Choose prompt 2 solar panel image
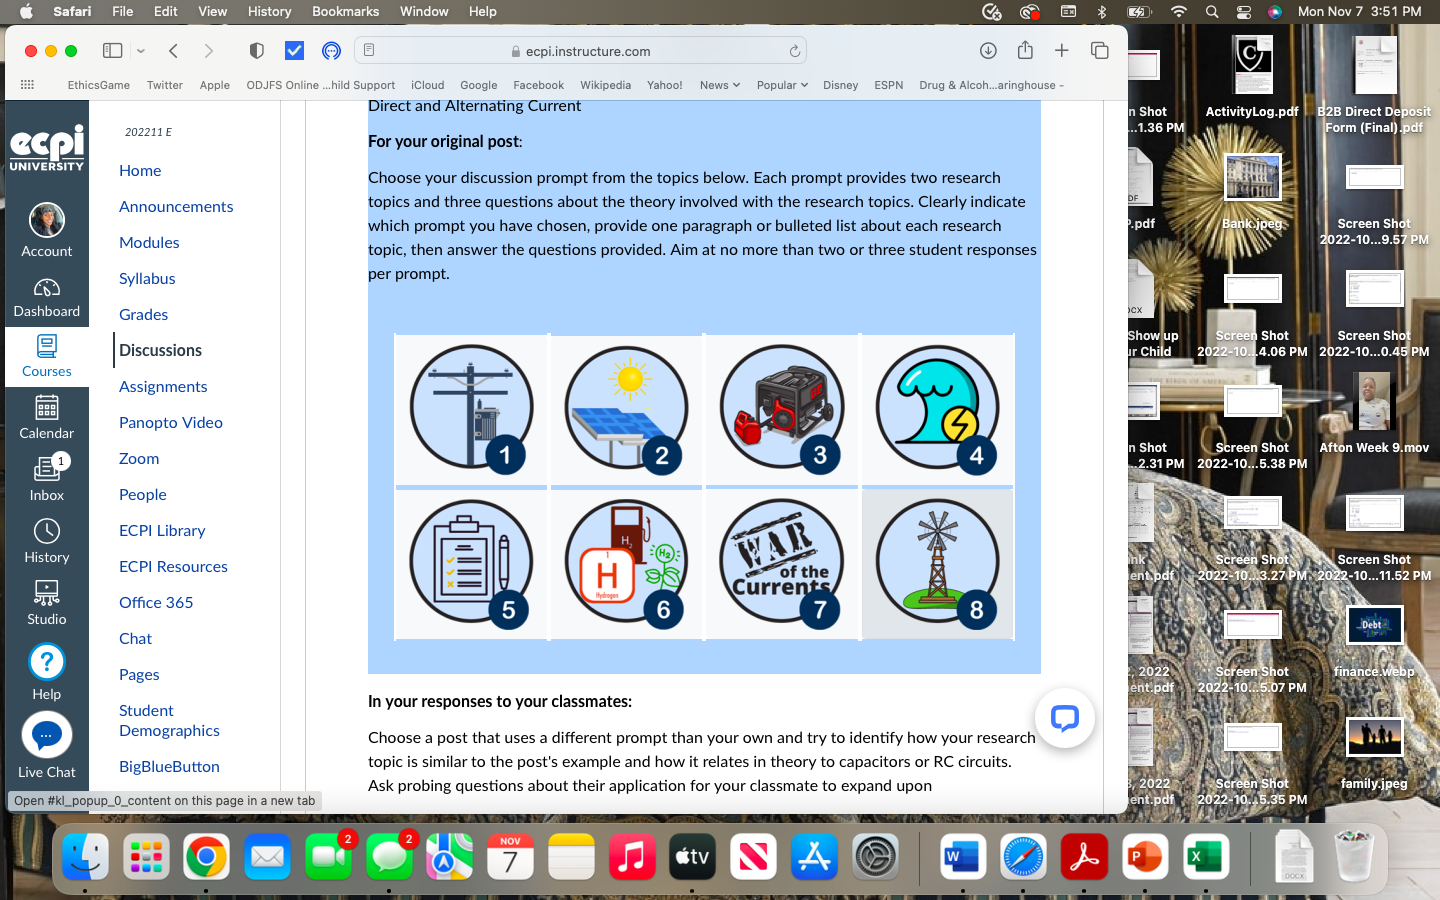Screen dimensions: 1440x900 [x=627, y=408]
